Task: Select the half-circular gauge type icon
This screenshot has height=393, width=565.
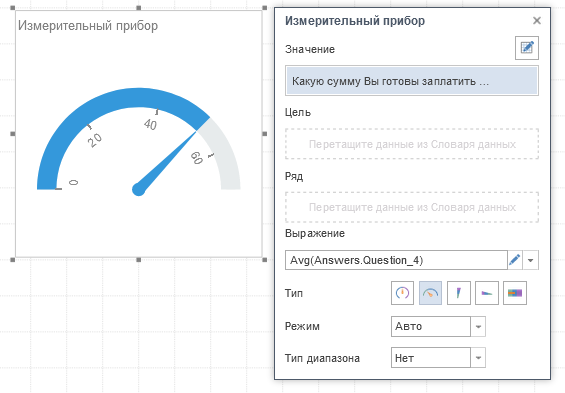Action: (430, 293)
